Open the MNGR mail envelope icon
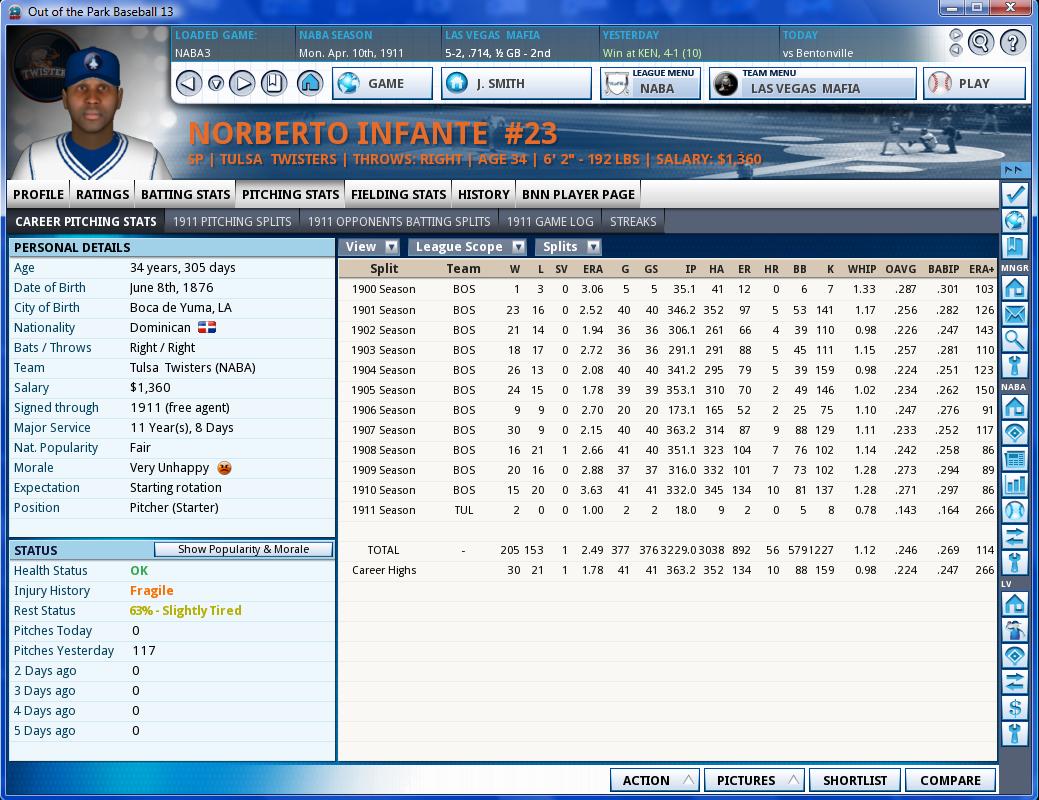The height and width of the screenshot is (800, 1039). click(1014, 314)
